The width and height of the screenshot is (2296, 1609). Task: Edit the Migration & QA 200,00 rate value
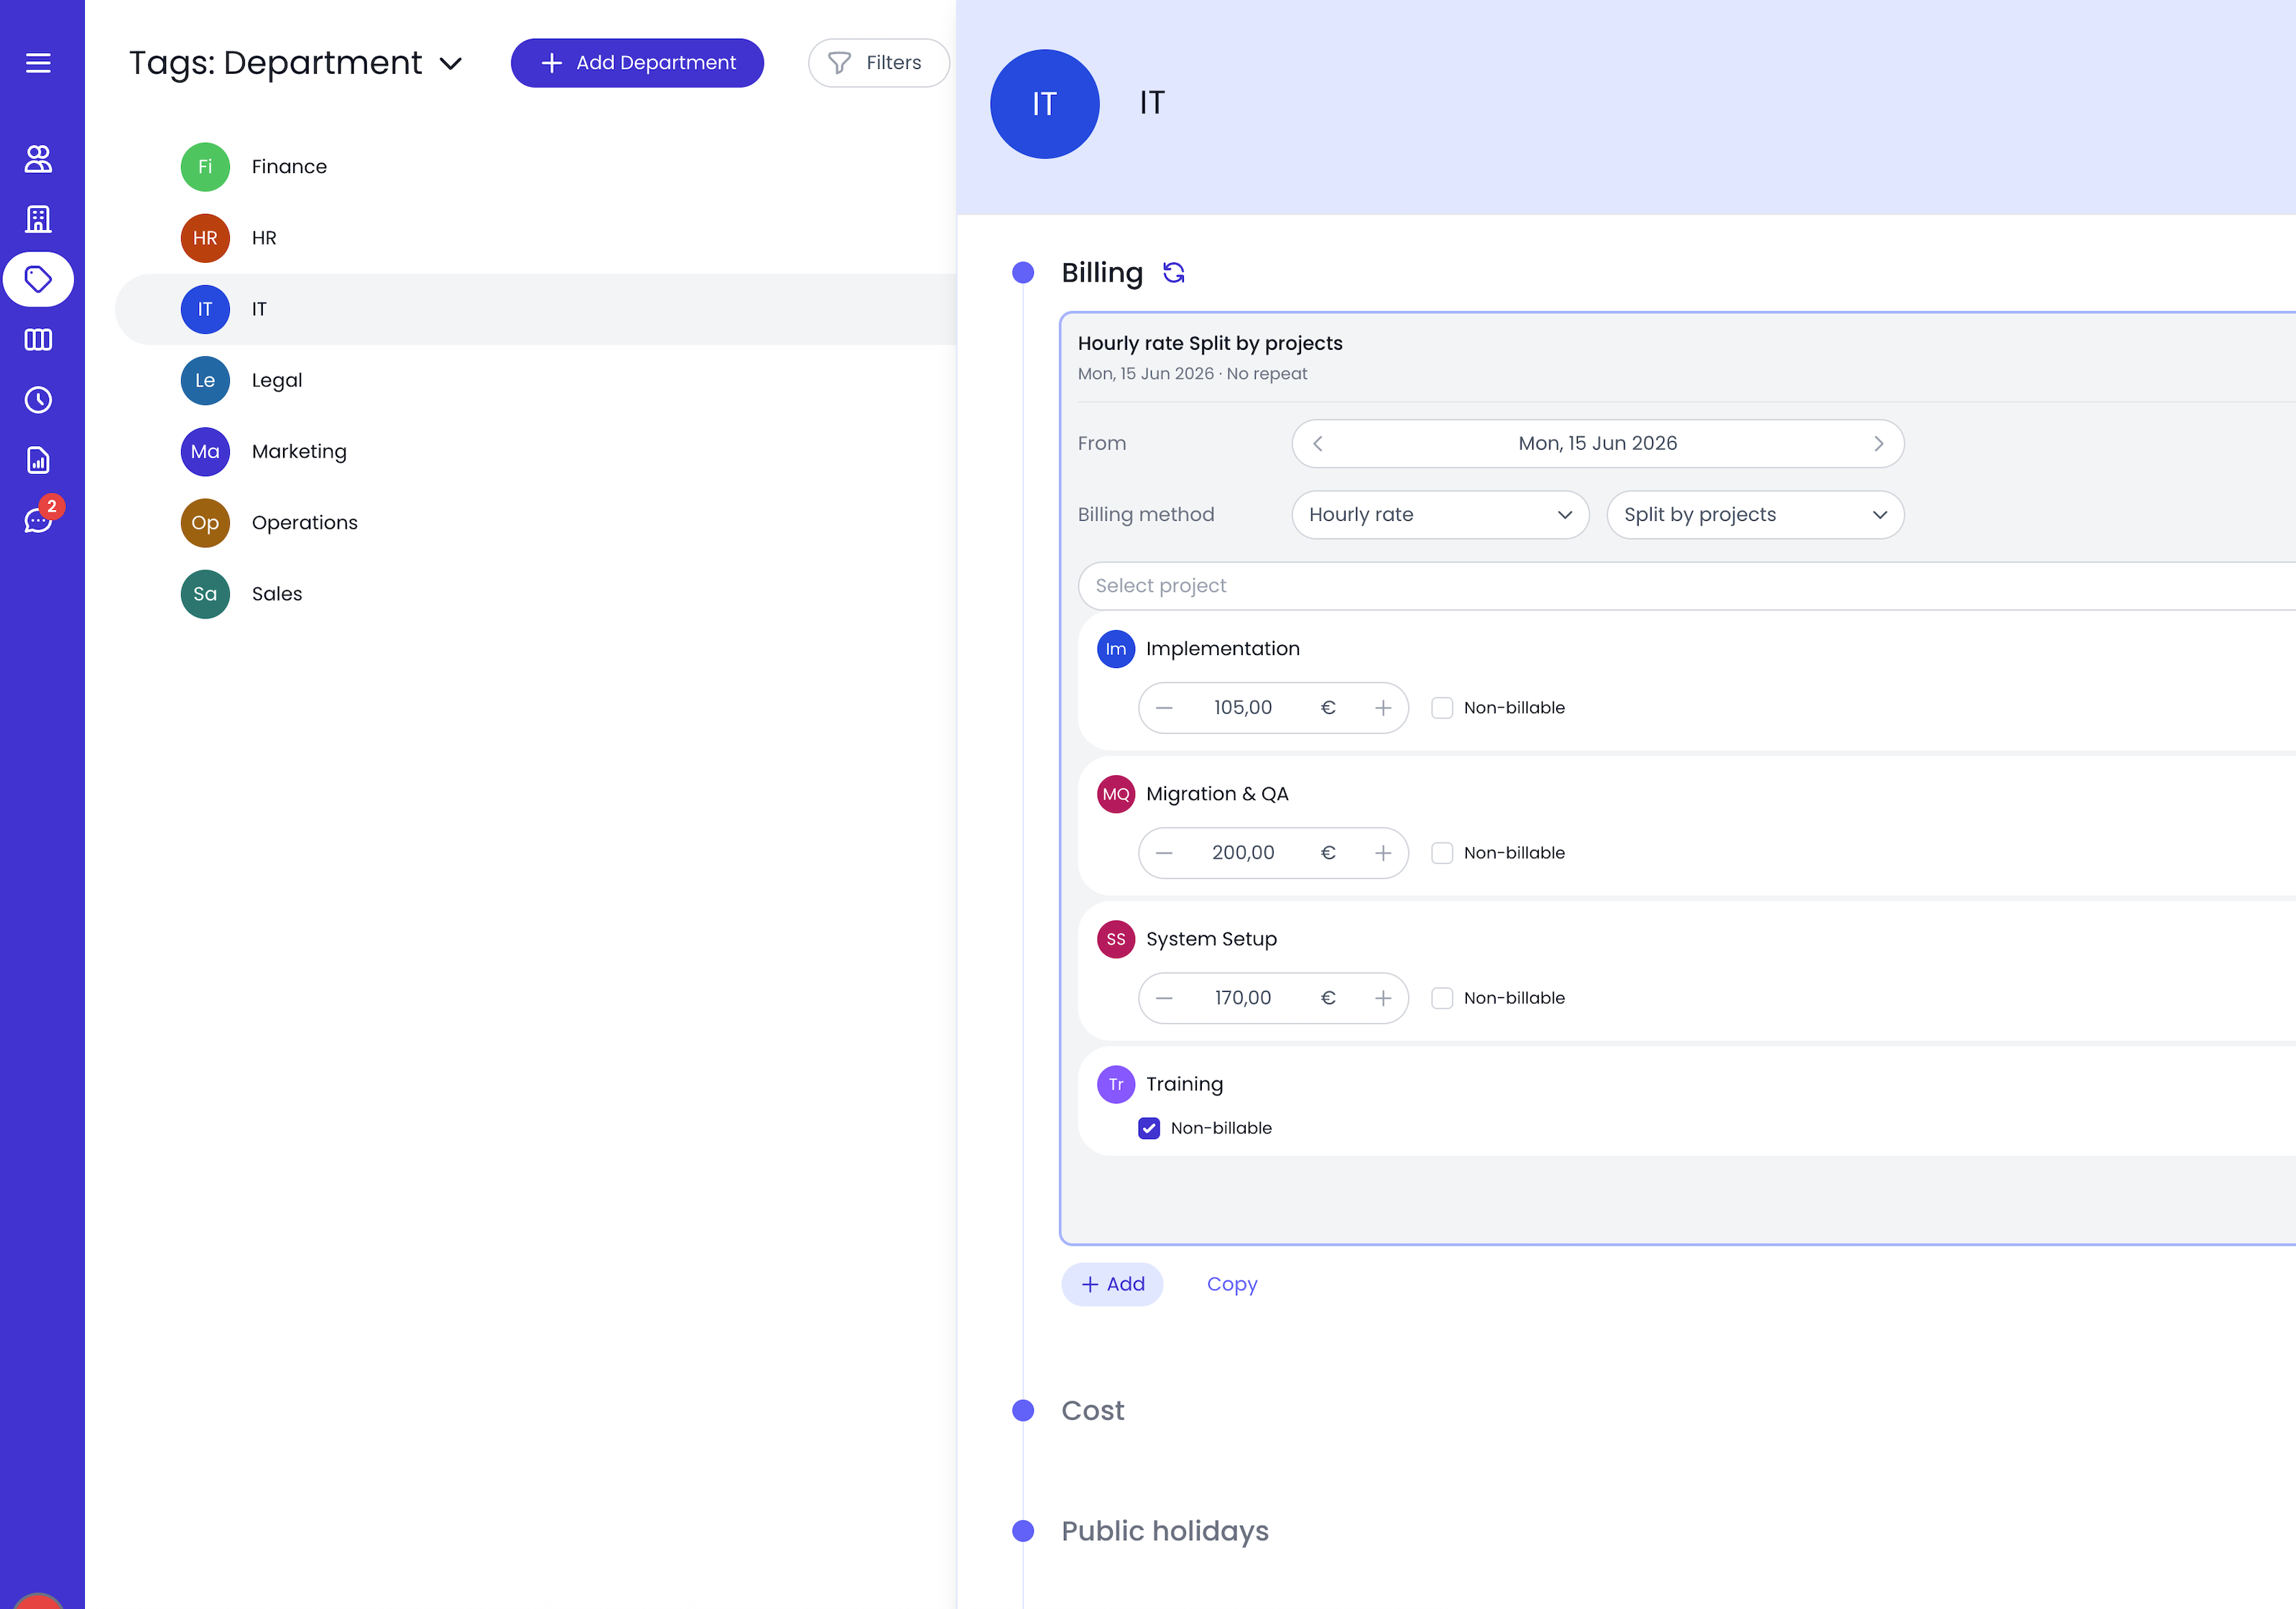tap(1243, 853)
